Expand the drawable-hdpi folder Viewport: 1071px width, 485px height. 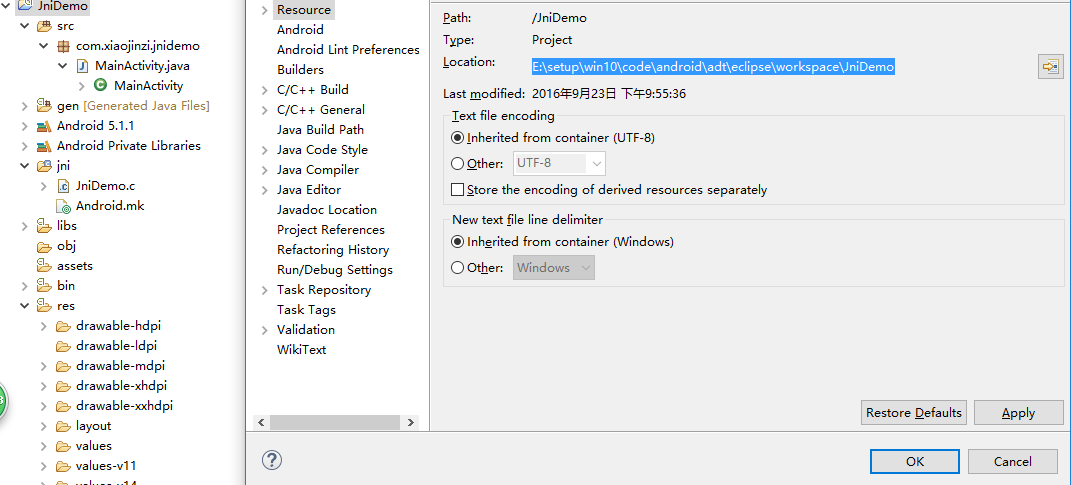(44, 326)
